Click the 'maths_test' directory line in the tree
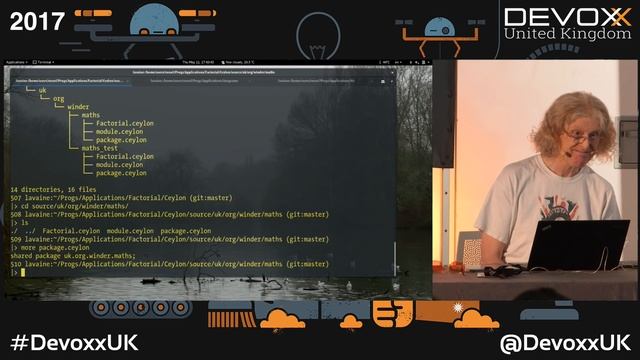The image size is (640, 360). [100, 148]
